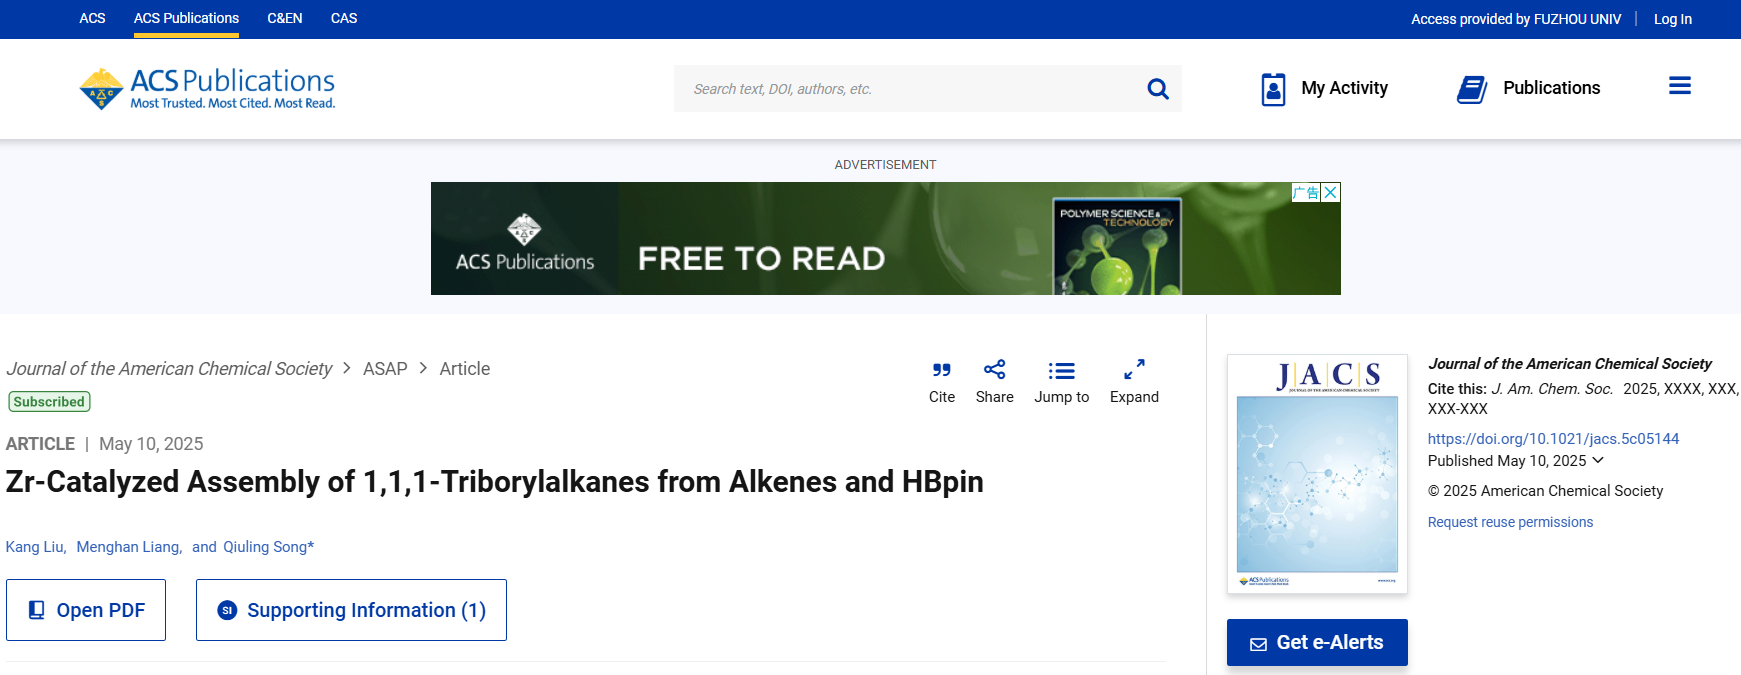1741x675 pixels.
Task: Click the JACS journal cover thumbnail
Action: click(x=1317, y=474)
